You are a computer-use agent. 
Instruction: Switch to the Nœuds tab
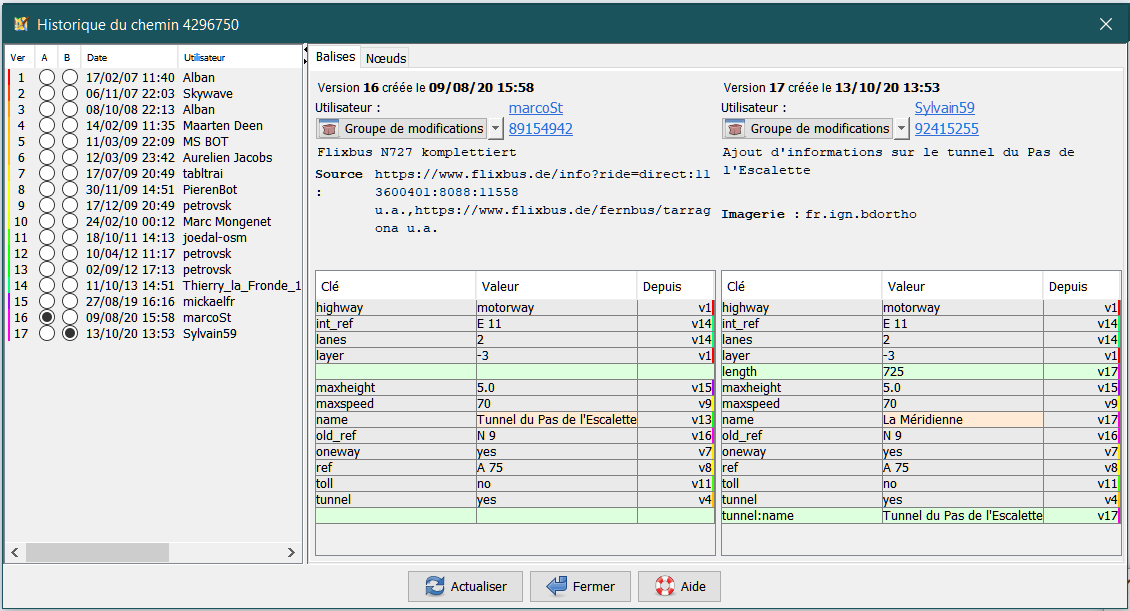(386, 58)
